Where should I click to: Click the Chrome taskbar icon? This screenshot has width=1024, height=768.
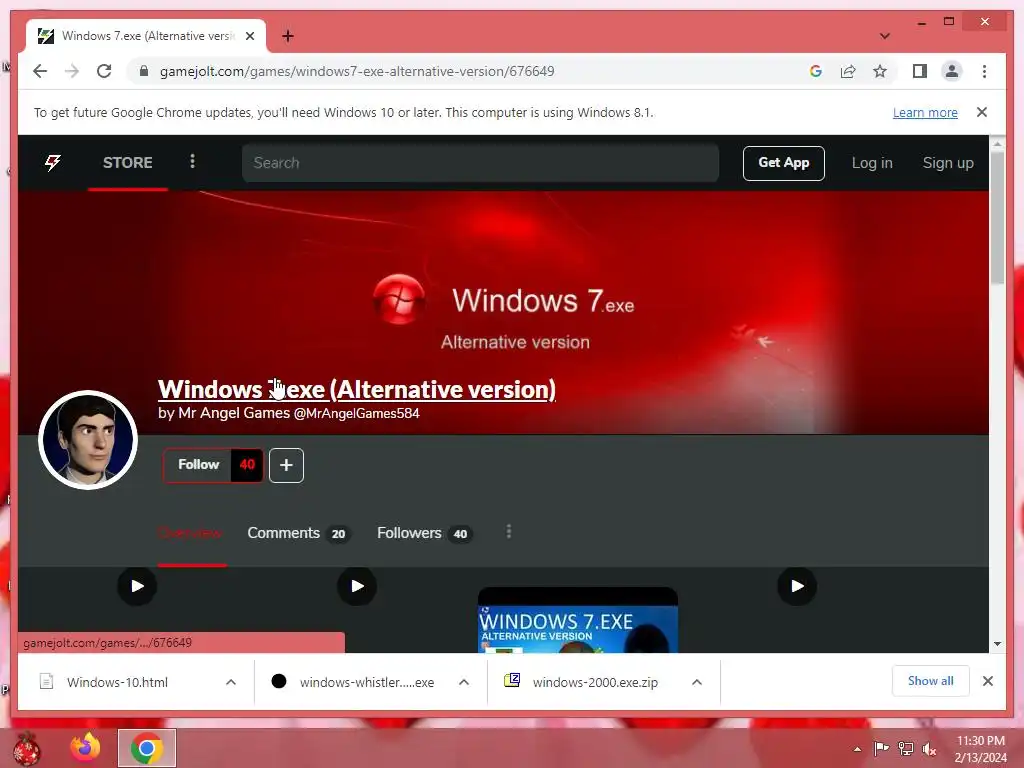[147, 748]
